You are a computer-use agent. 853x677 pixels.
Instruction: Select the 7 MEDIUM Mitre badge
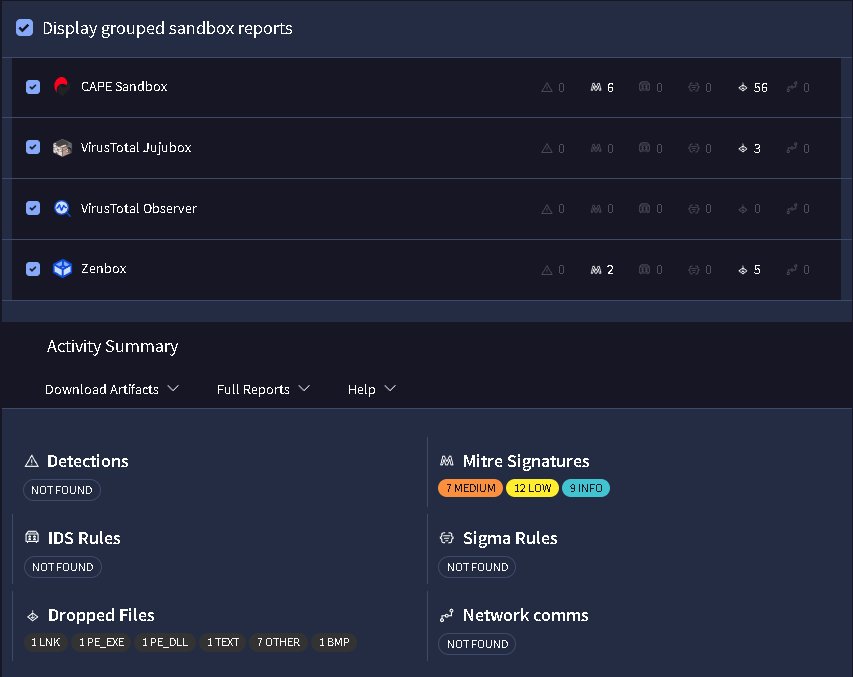pos(471,488)
